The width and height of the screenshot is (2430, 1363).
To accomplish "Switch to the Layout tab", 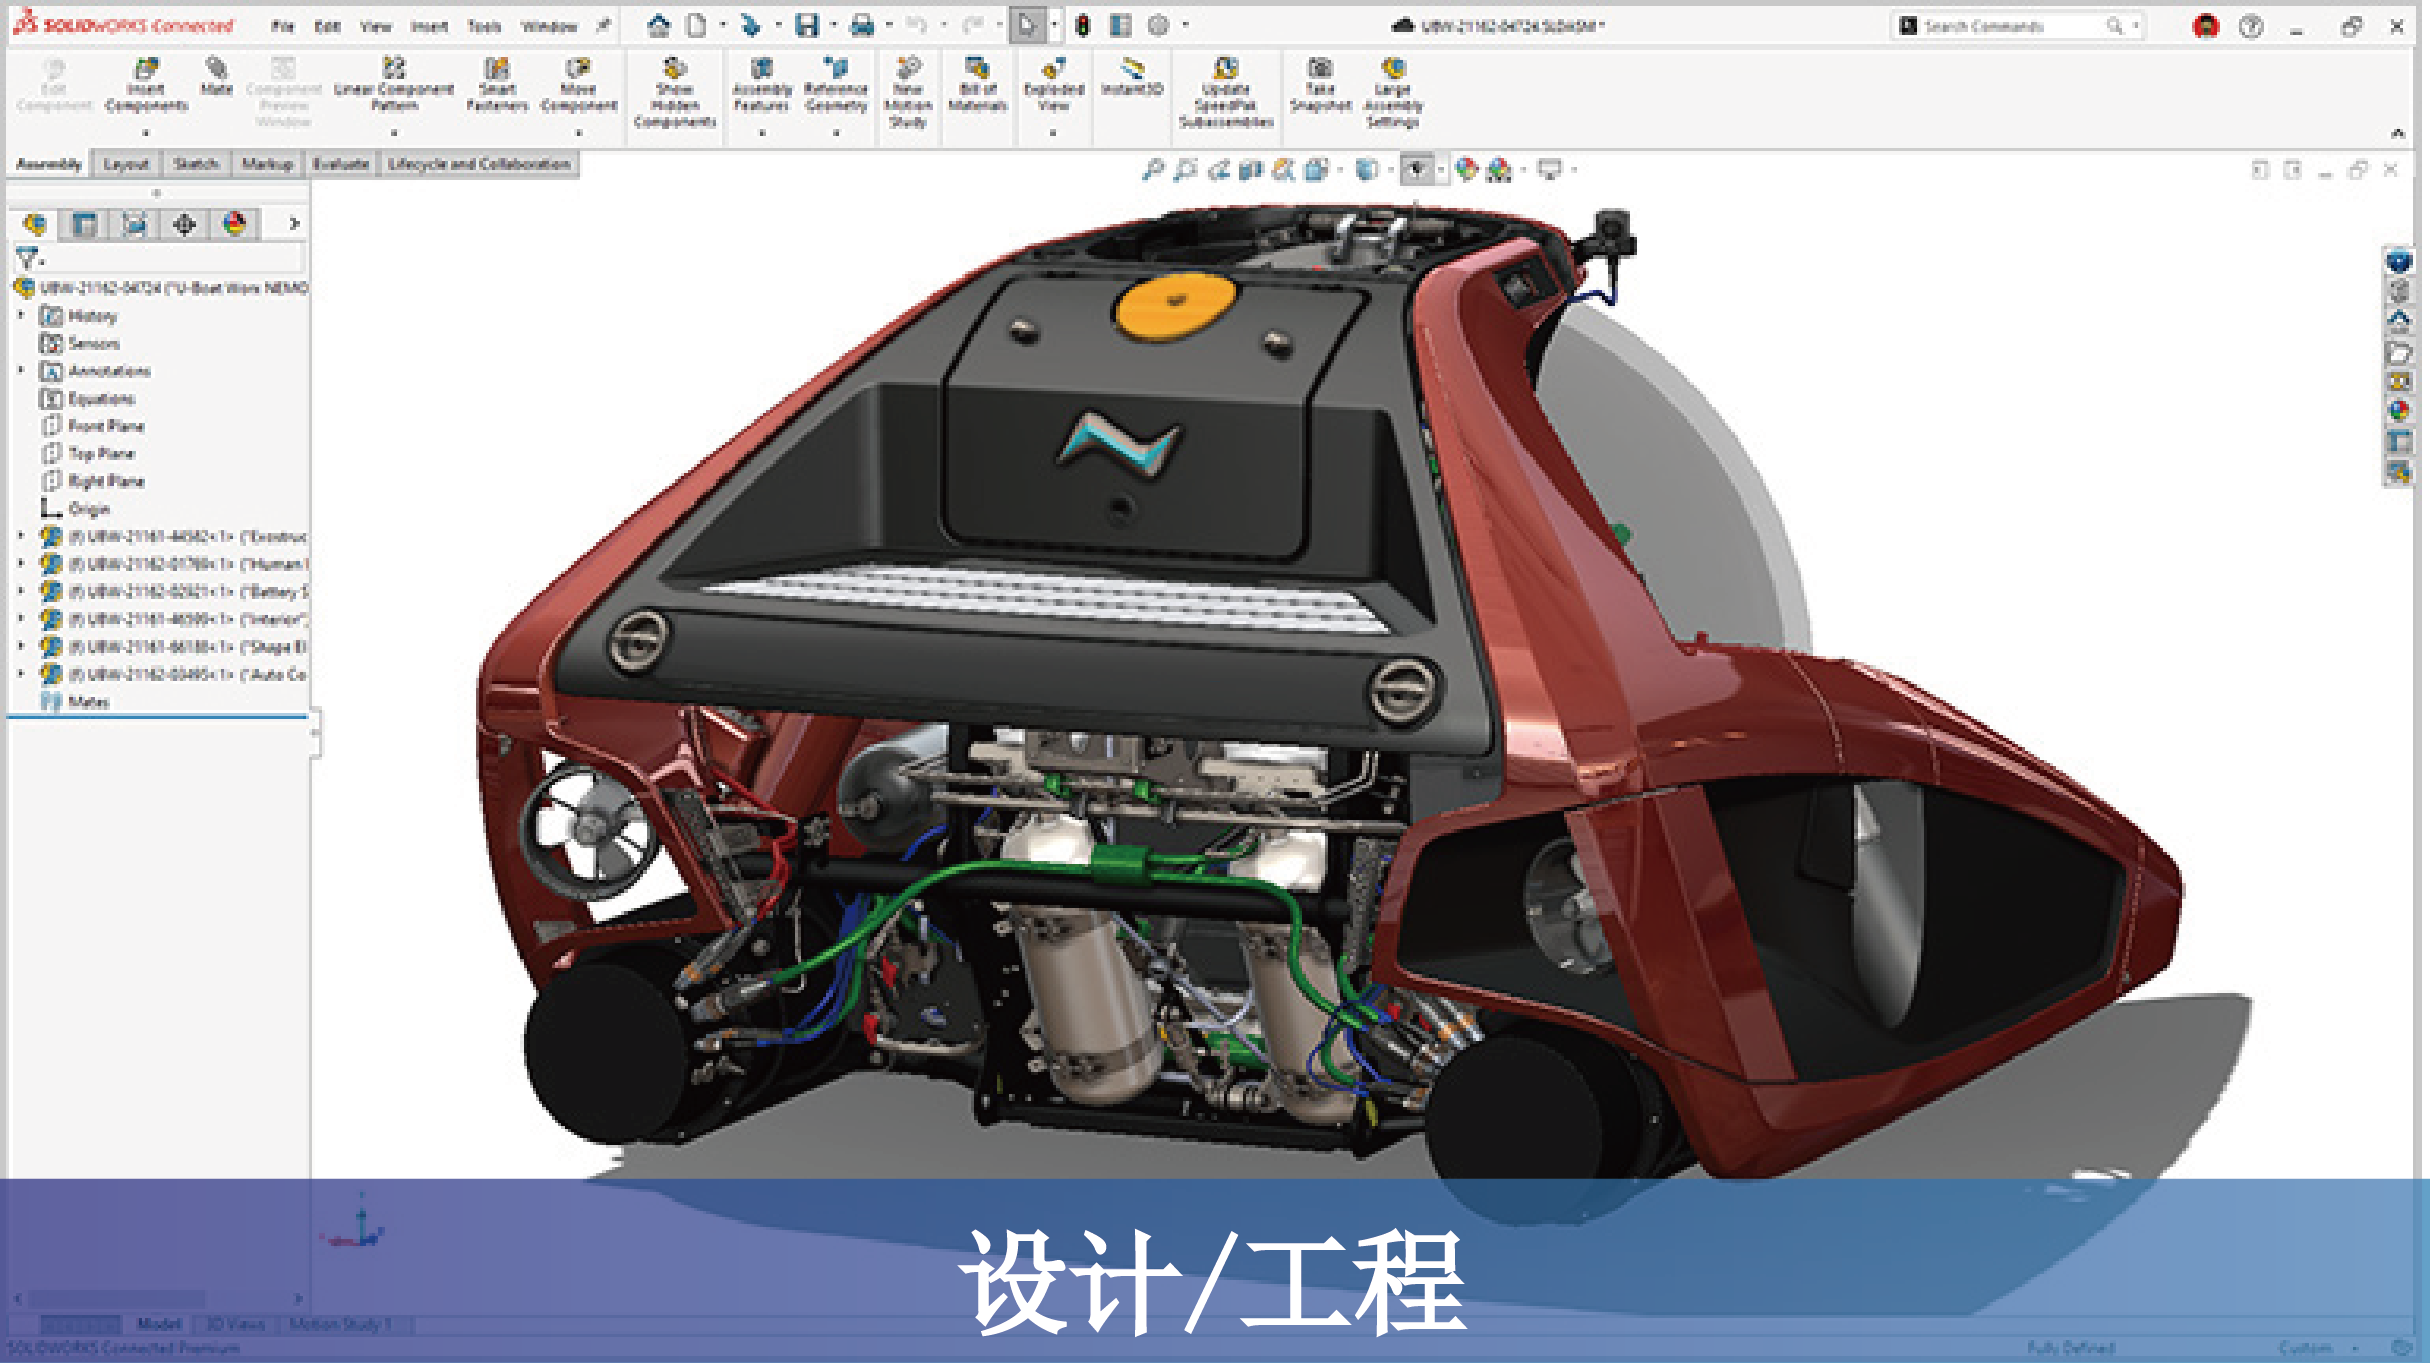I will (x=126, y=164).
